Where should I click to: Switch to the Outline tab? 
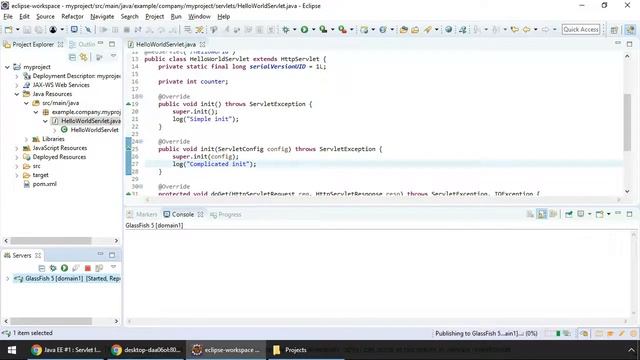[82, 44]
